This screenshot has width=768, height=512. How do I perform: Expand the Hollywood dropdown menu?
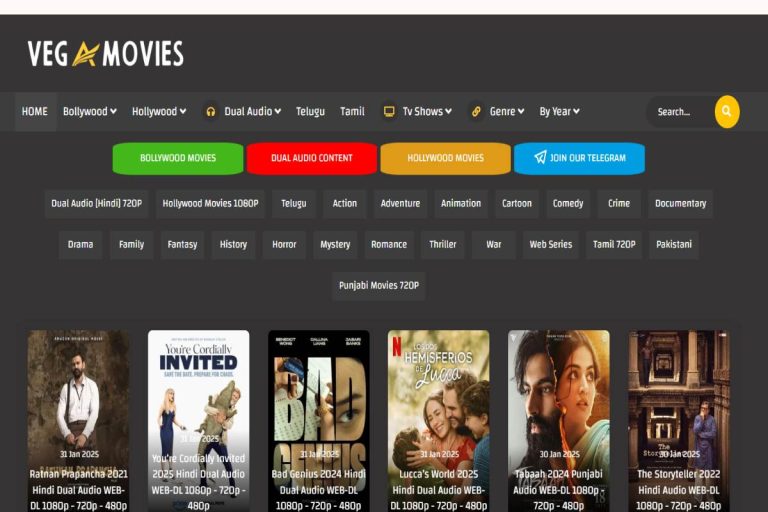tap(159, 112)
